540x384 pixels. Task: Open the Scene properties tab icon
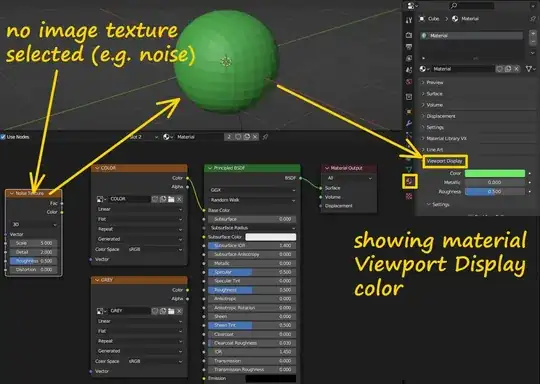click(x=409, y=70)
